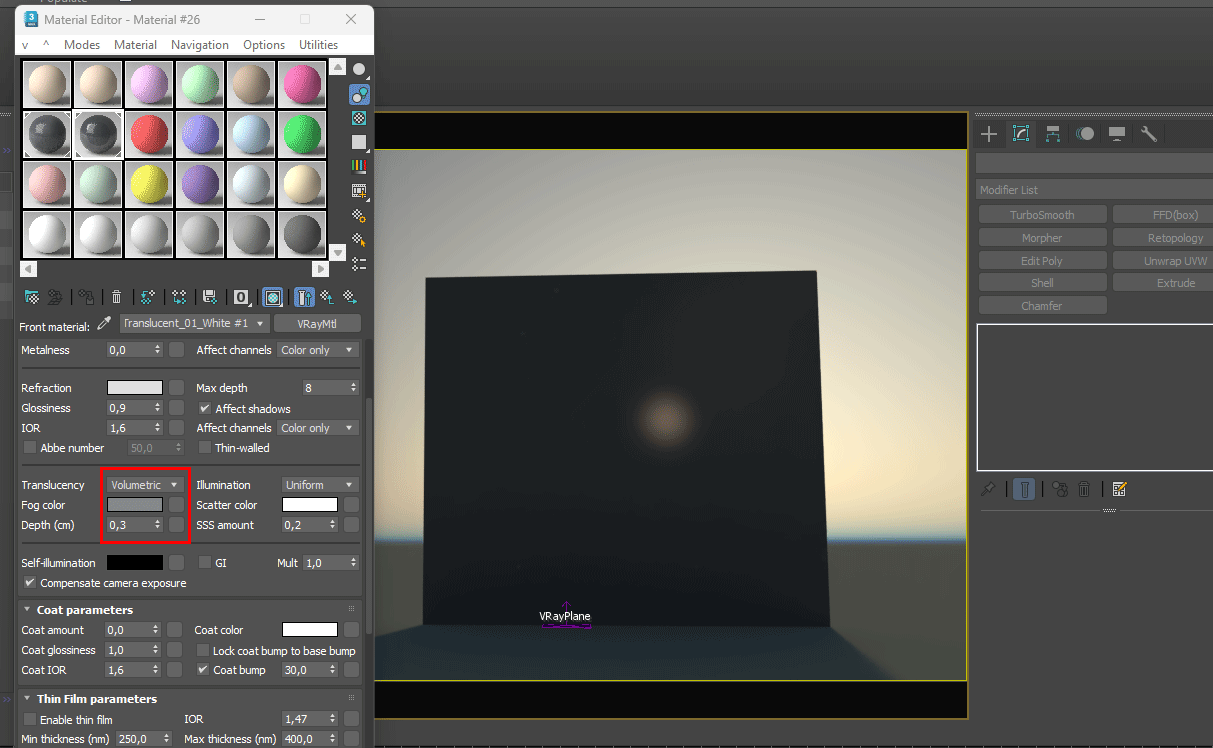The width and height of the screenshot is (1213, 748).
Task: Toggle Show Shaded Material in Viewport
Action: click(272, 297)
